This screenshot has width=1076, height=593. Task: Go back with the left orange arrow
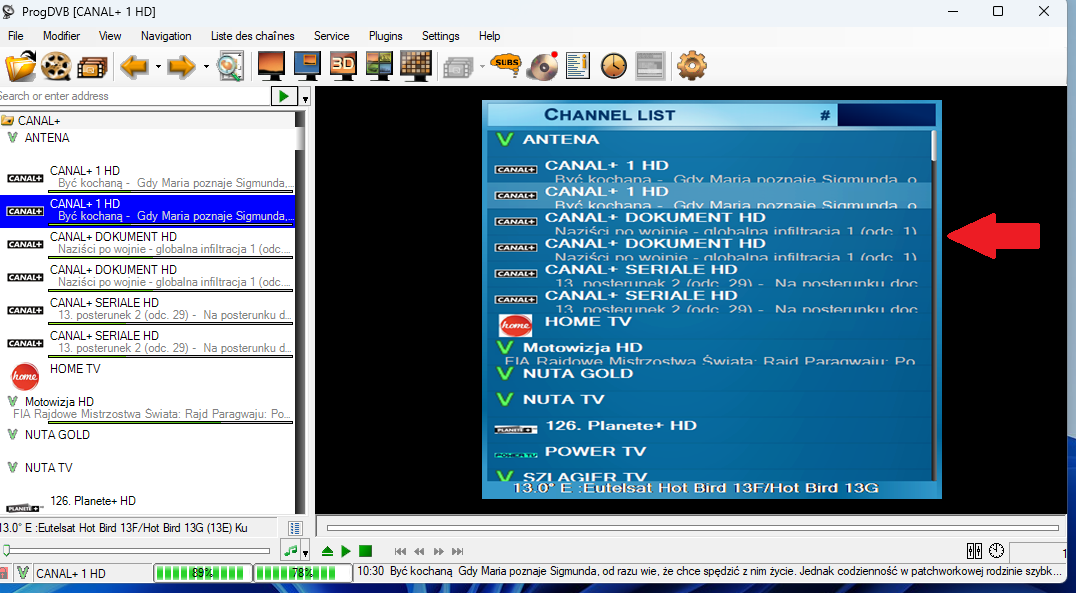(x=134, y=67)
